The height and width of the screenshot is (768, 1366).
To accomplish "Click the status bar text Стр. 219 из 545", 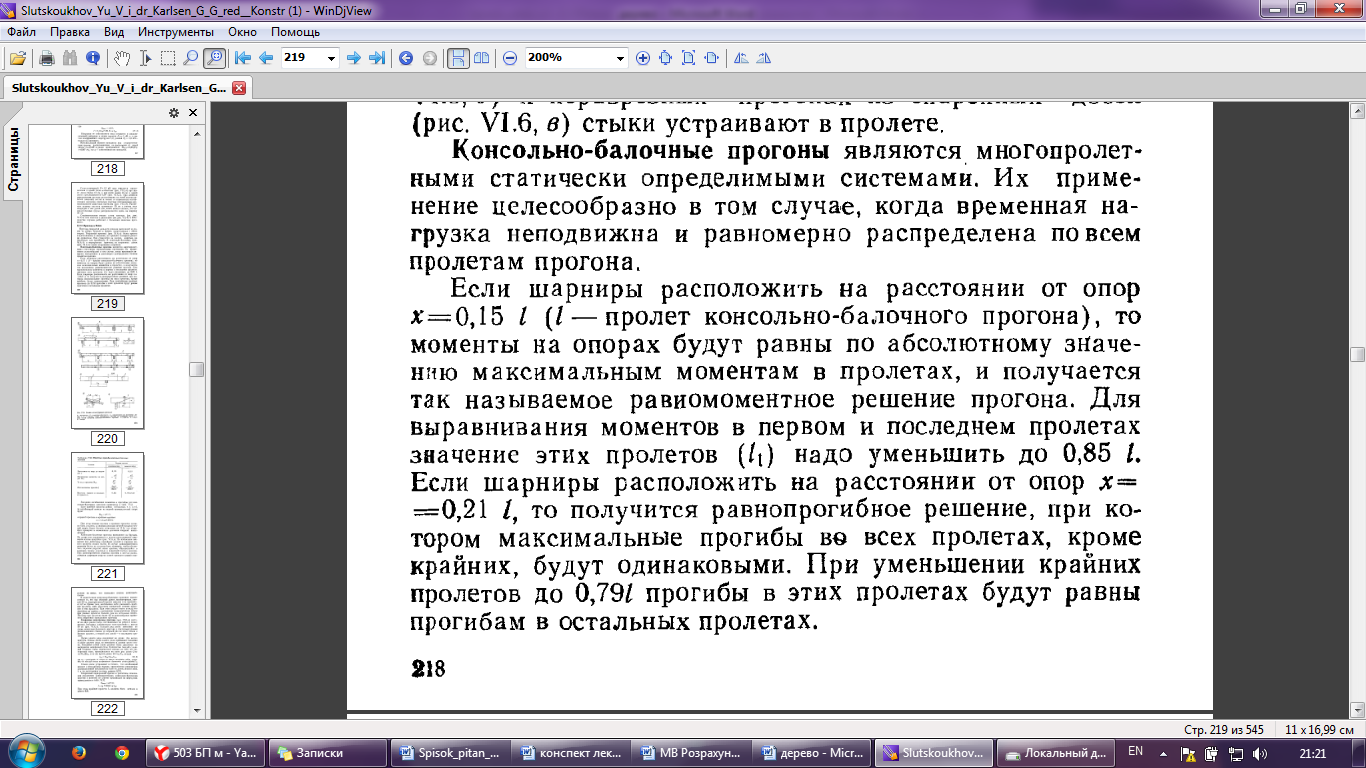I will (1225, 728).
